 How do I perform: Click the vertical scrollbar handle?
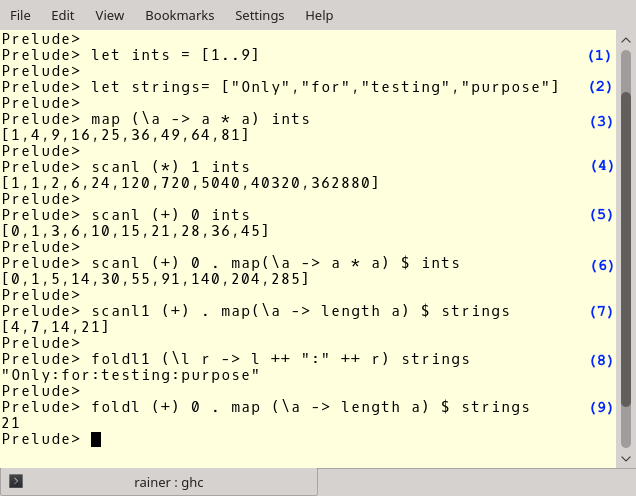pos(626,249)
